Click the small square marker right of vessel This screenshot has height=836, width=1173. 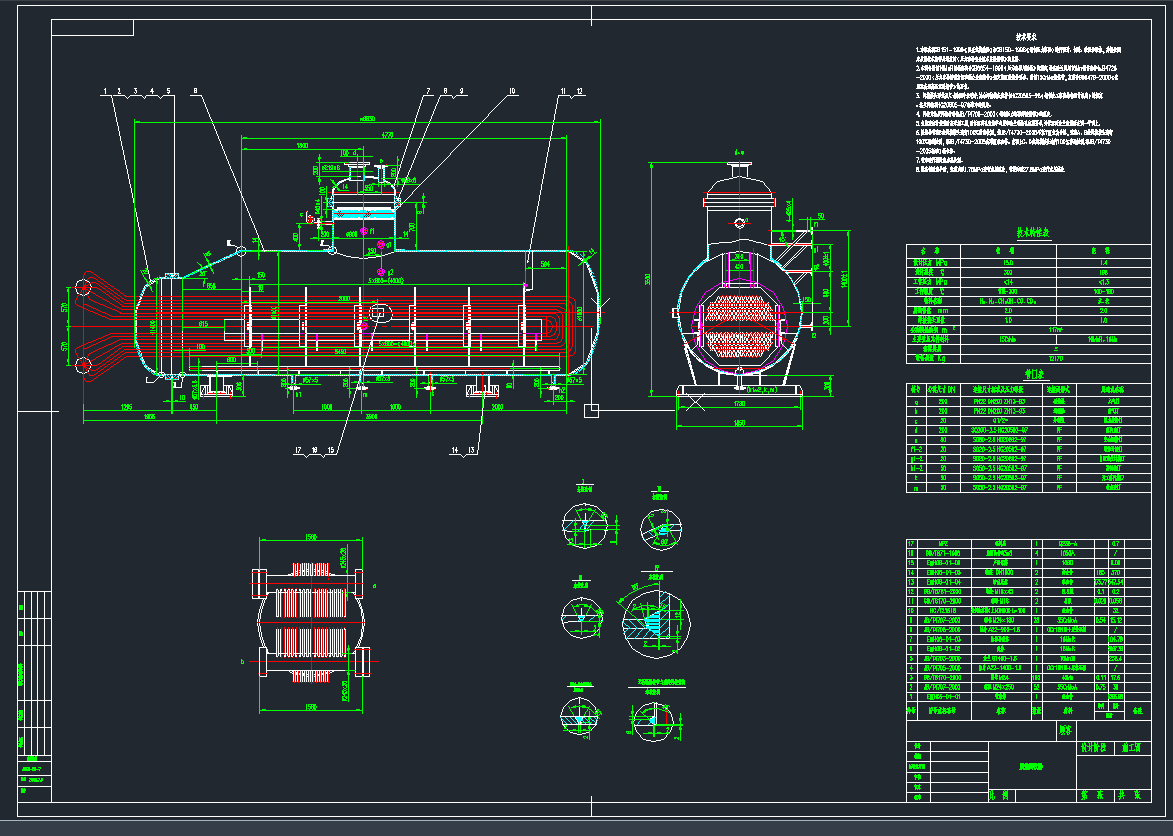click(592, 409)
